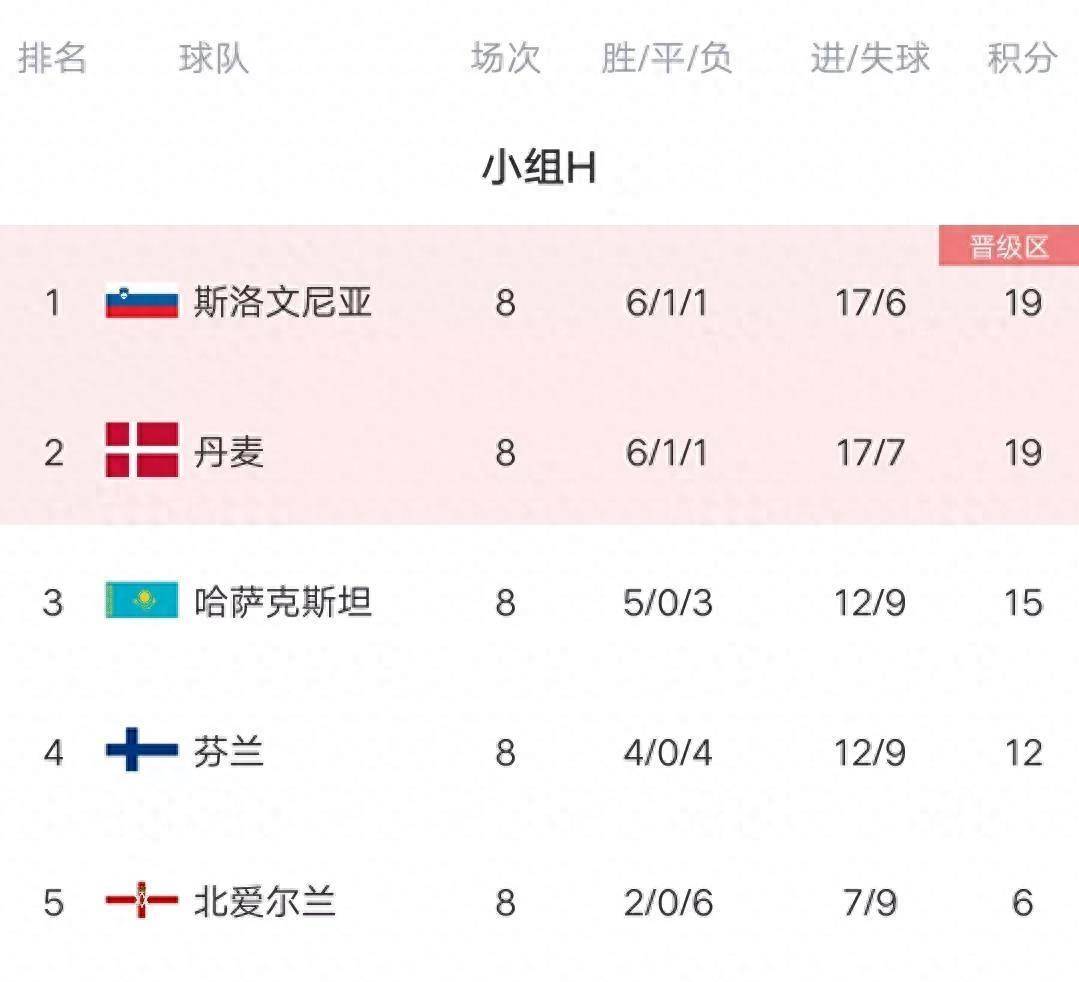This screenshot has width=1079, height=982.
Task: Click the Kazakhstan flag icon
Action: (x=142, y=601)
